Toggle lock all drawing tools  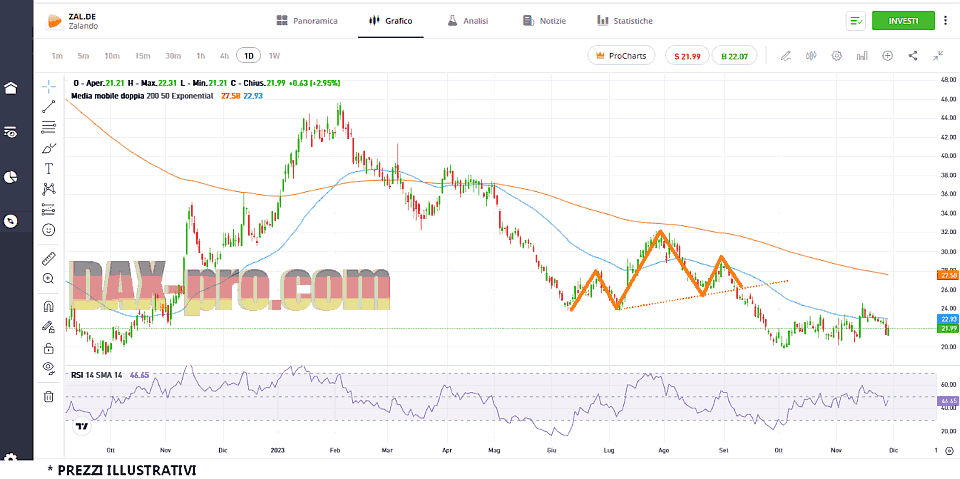pyautogui.click(x=49, y=348)
